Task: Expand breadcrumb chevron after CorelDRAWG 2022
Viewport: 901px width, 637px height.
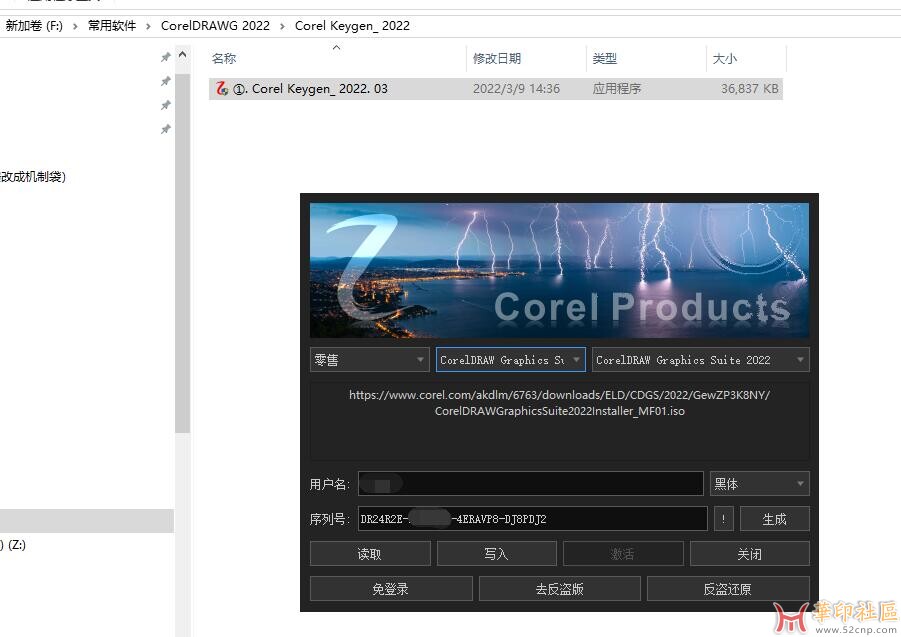Action: tap(282, 26)
